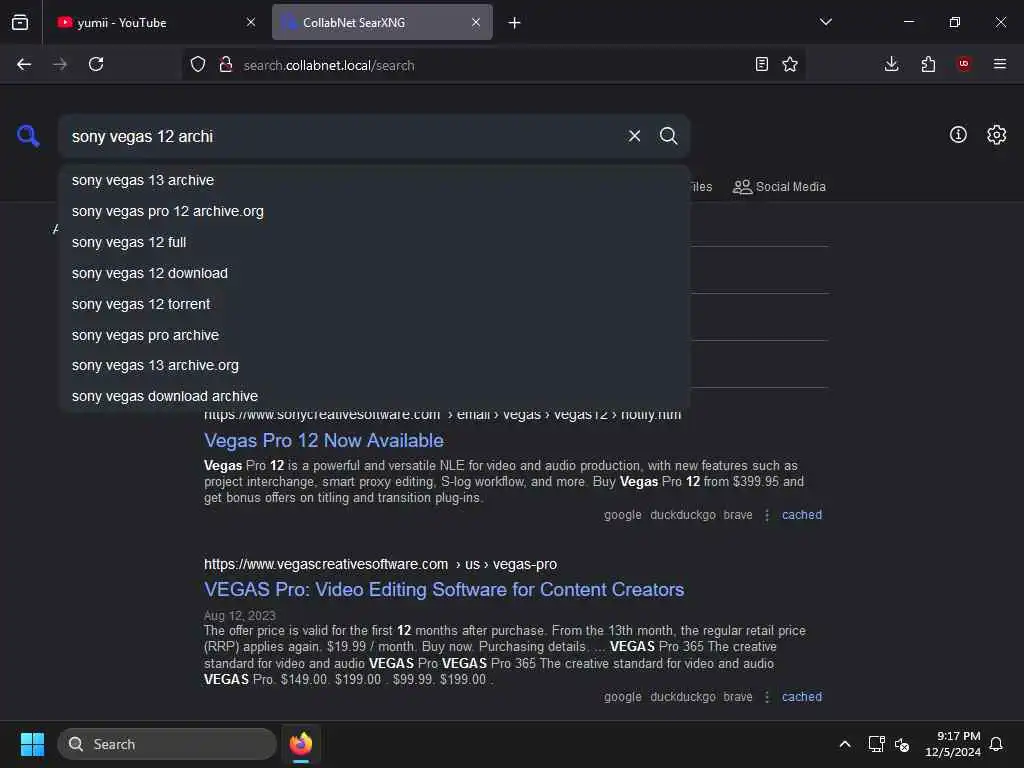Click the padlock site security icon

[226, 64]
